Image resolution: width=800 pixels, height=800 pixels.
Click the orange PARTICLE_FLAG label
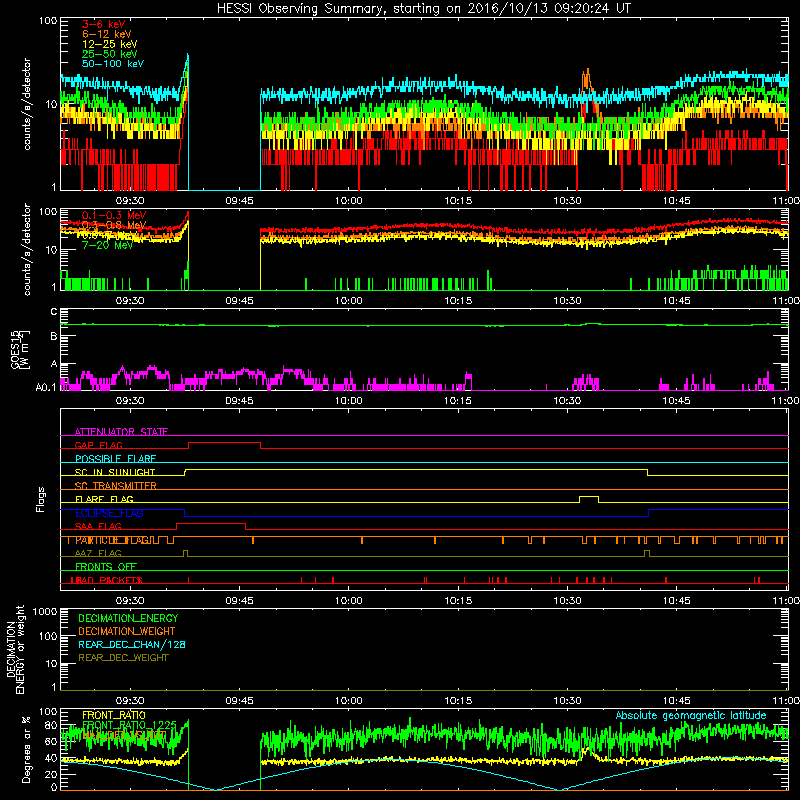[112, 540]
